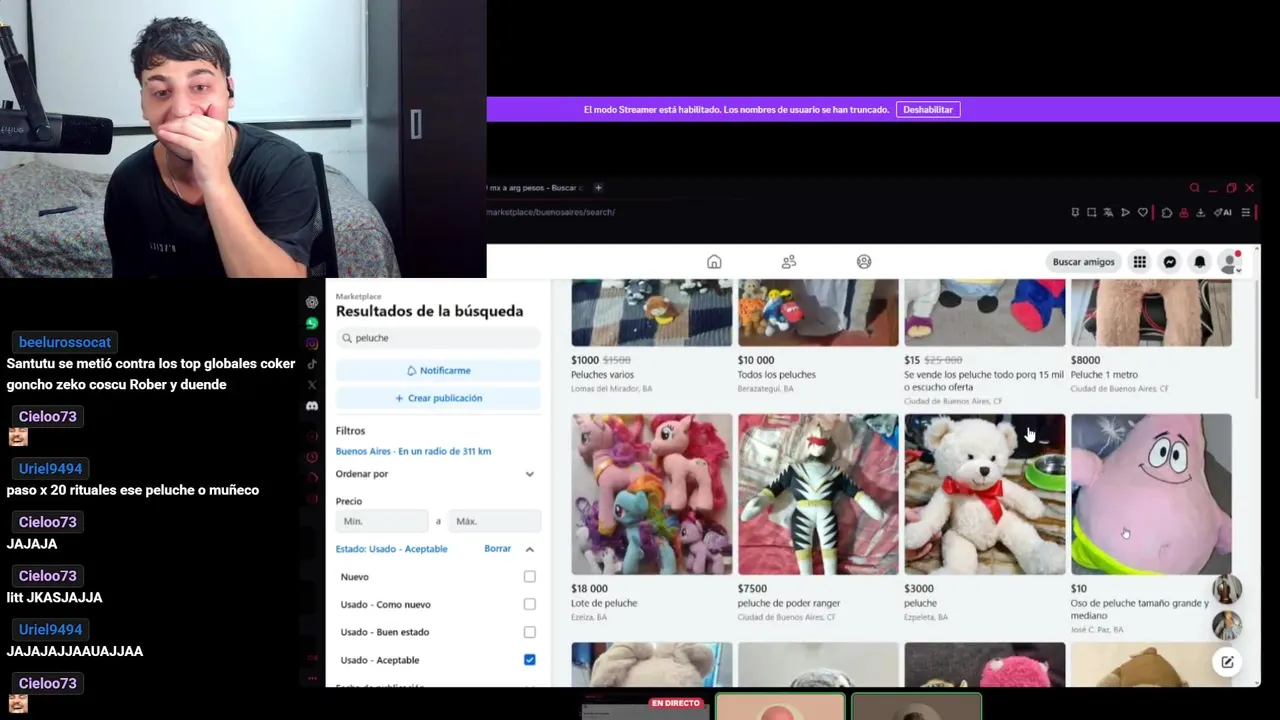Click the pin icon in address bar
Image resolution: width=1280 pixels, height=720 pixels.
(1075, 212)
